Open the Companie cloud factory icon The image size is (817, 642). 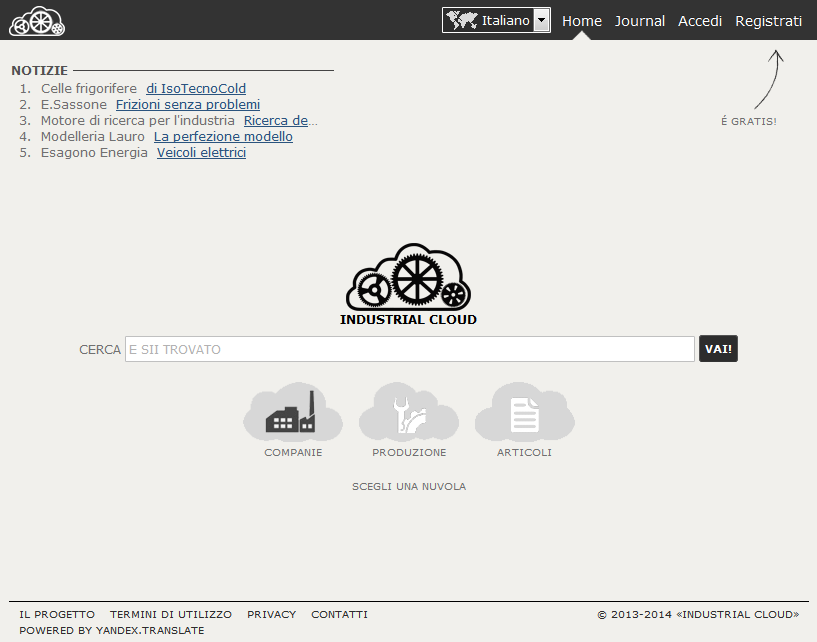pyautogui.click(x=292, y=412)
